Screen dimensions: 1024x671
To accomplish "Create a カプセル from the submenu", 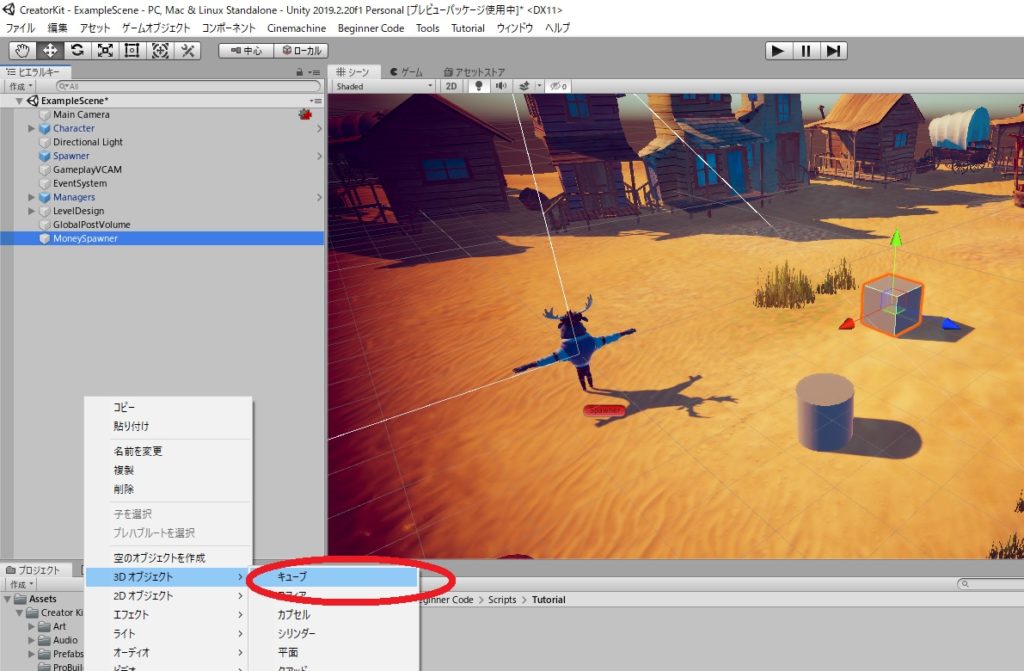I will click(x=335, y=614).
